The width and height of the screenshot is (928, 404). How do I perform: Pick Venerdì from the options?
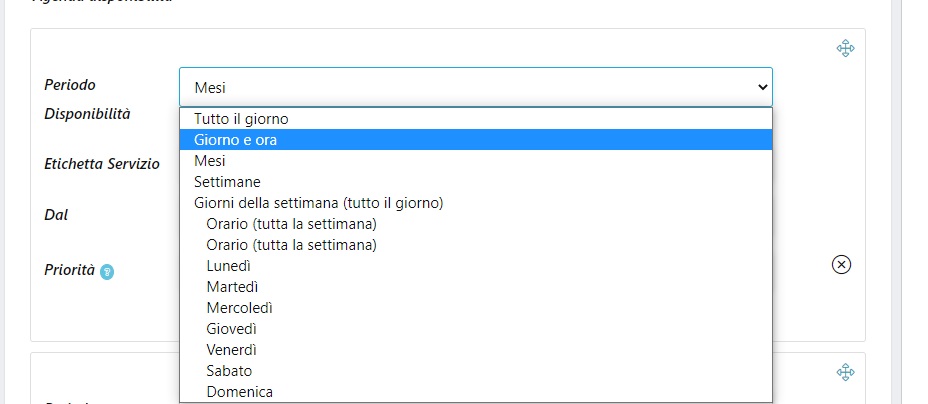pyautogui.click(x=231, y=350)
